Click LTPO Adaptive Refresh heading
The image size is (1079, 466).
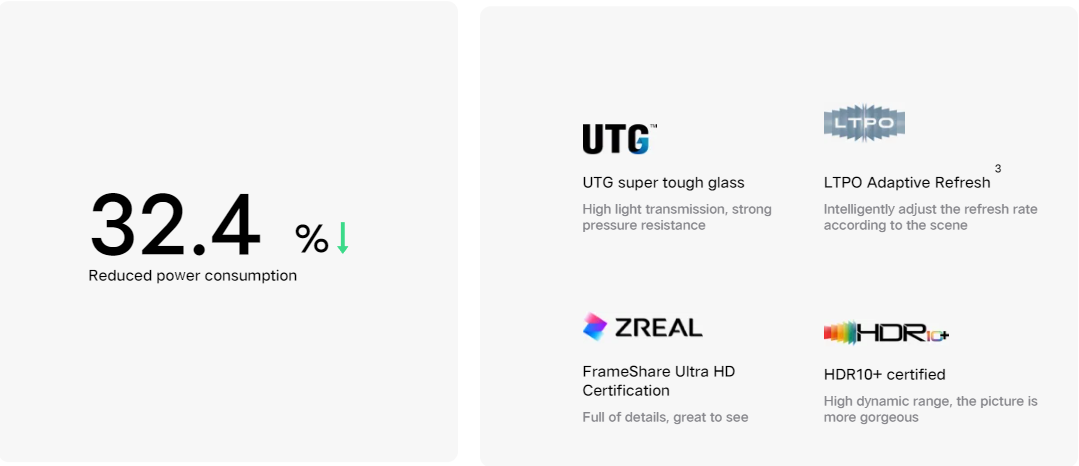pos(907,183)
